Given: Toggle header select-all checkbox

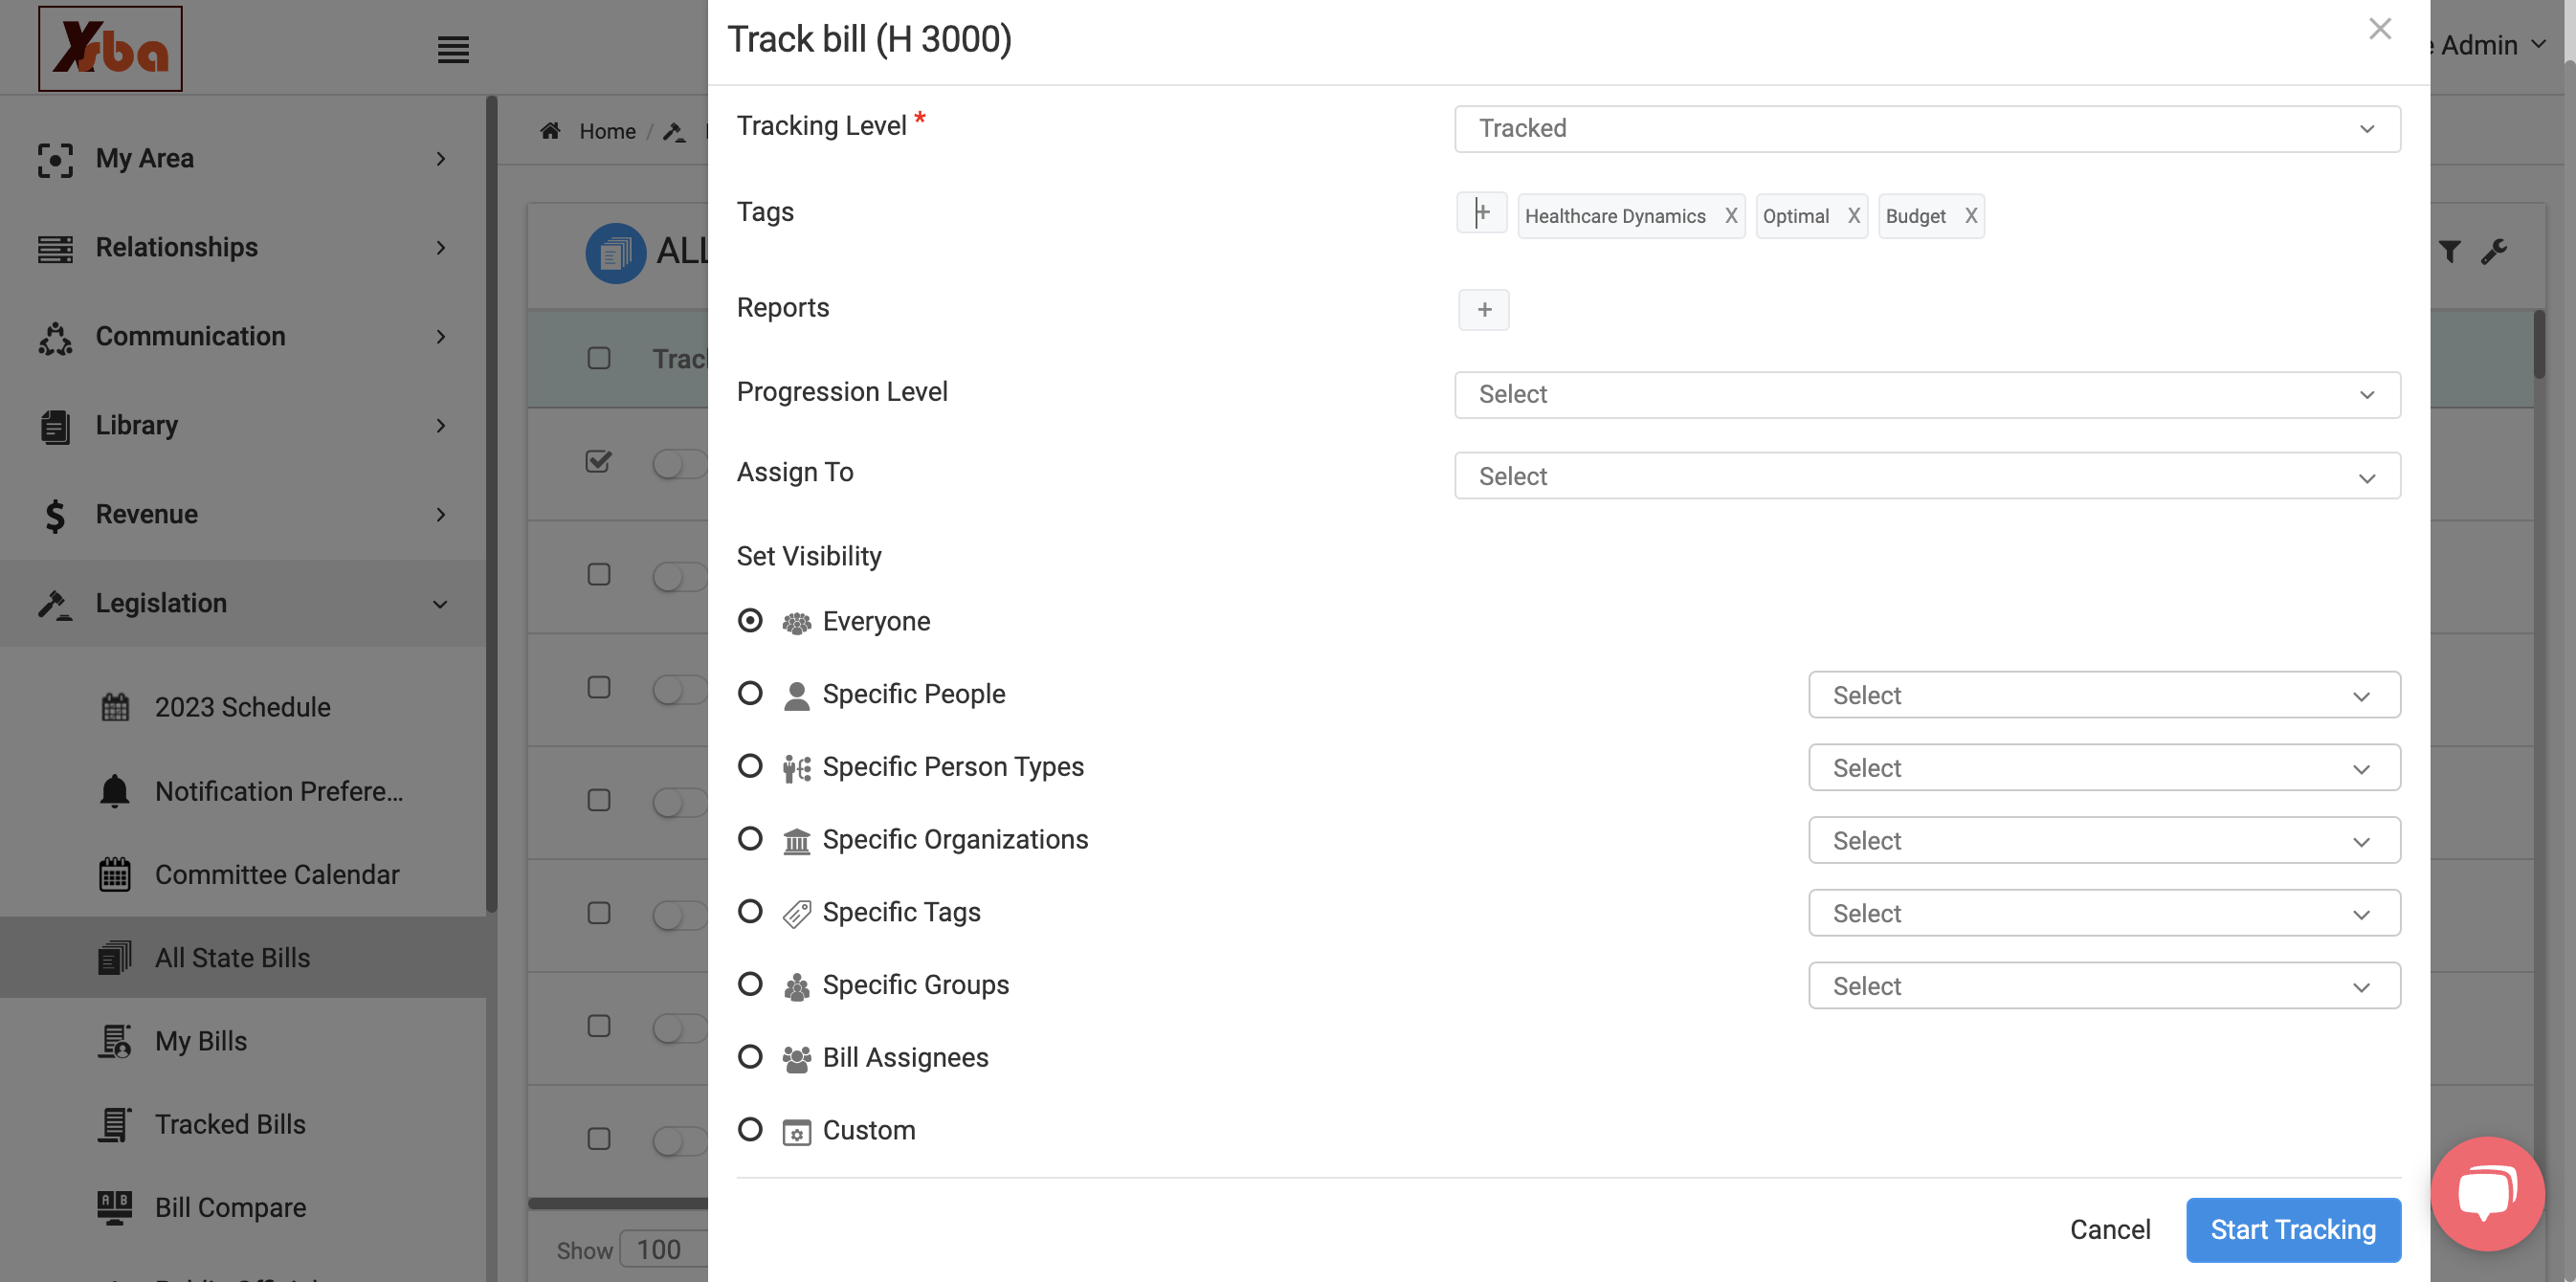Looking at the screenshot, I should coord(599,358).
